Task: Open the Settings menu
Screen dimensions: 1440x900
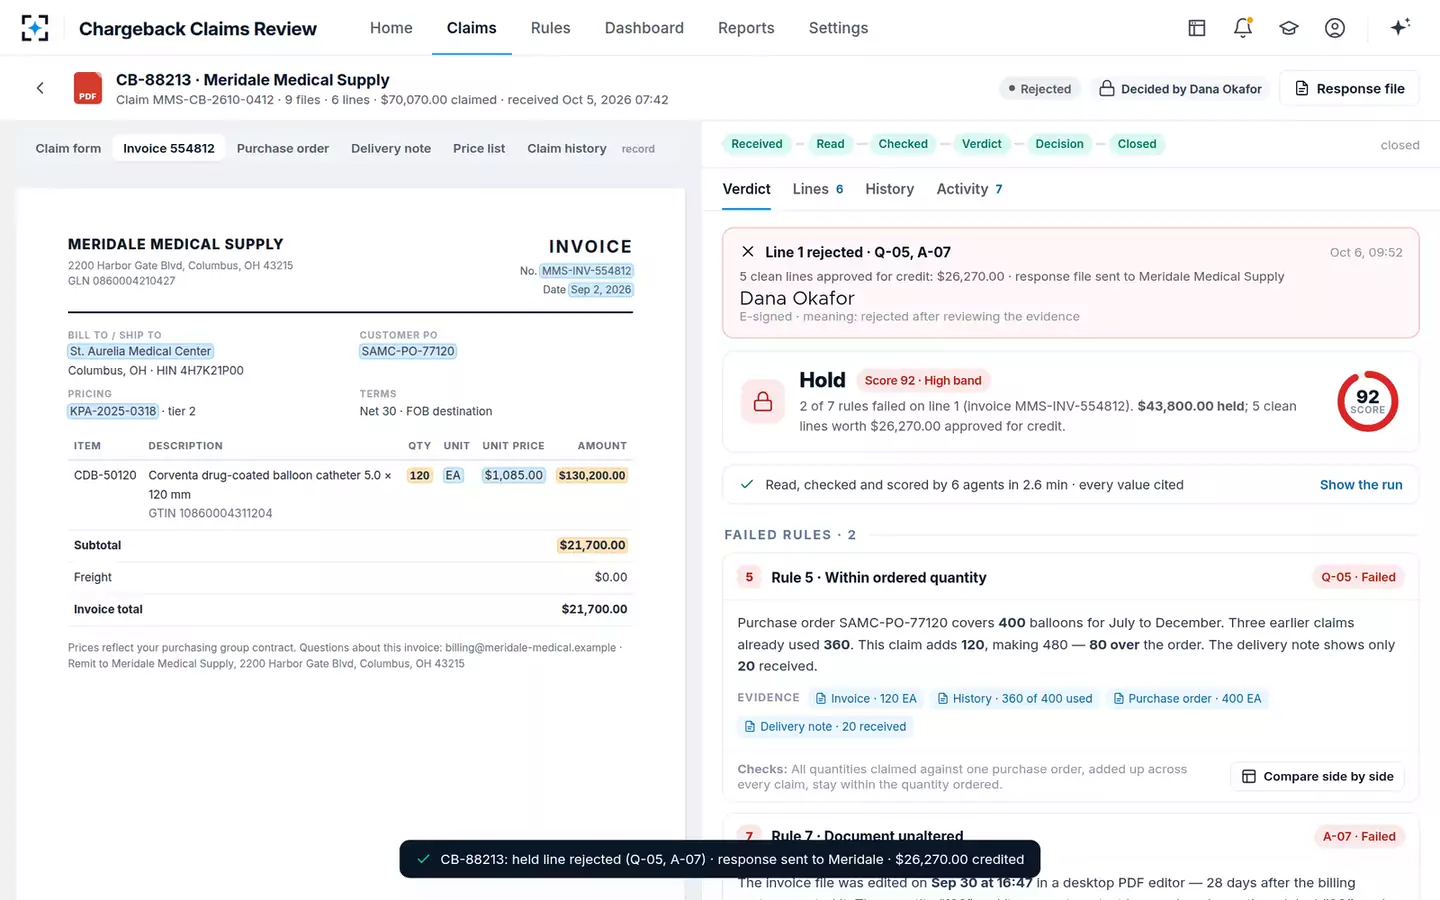Action: click(x=838, y=28)
